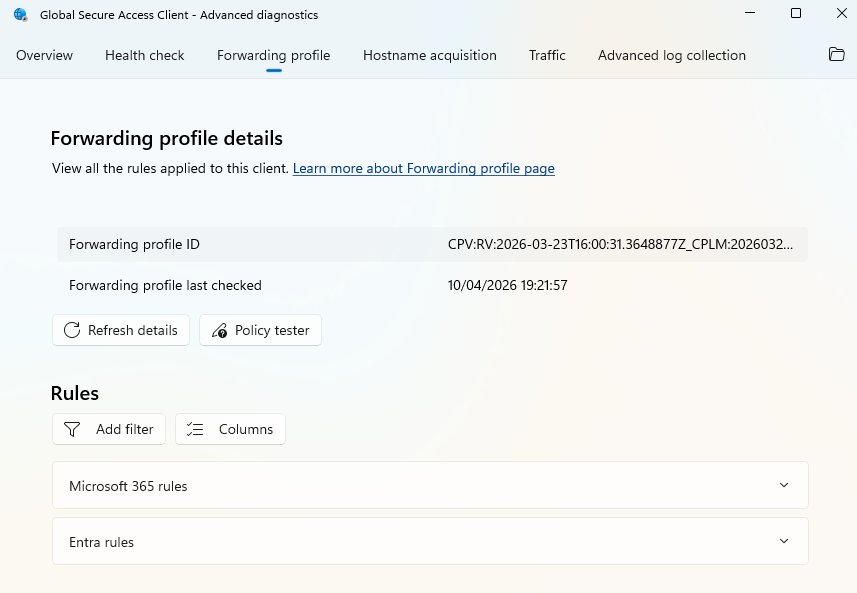Maximize the Advanced diagnostics window
Image resolution: width=857 pixels, height=593 pixels.
pyautogui.click(x=795, y=13)
